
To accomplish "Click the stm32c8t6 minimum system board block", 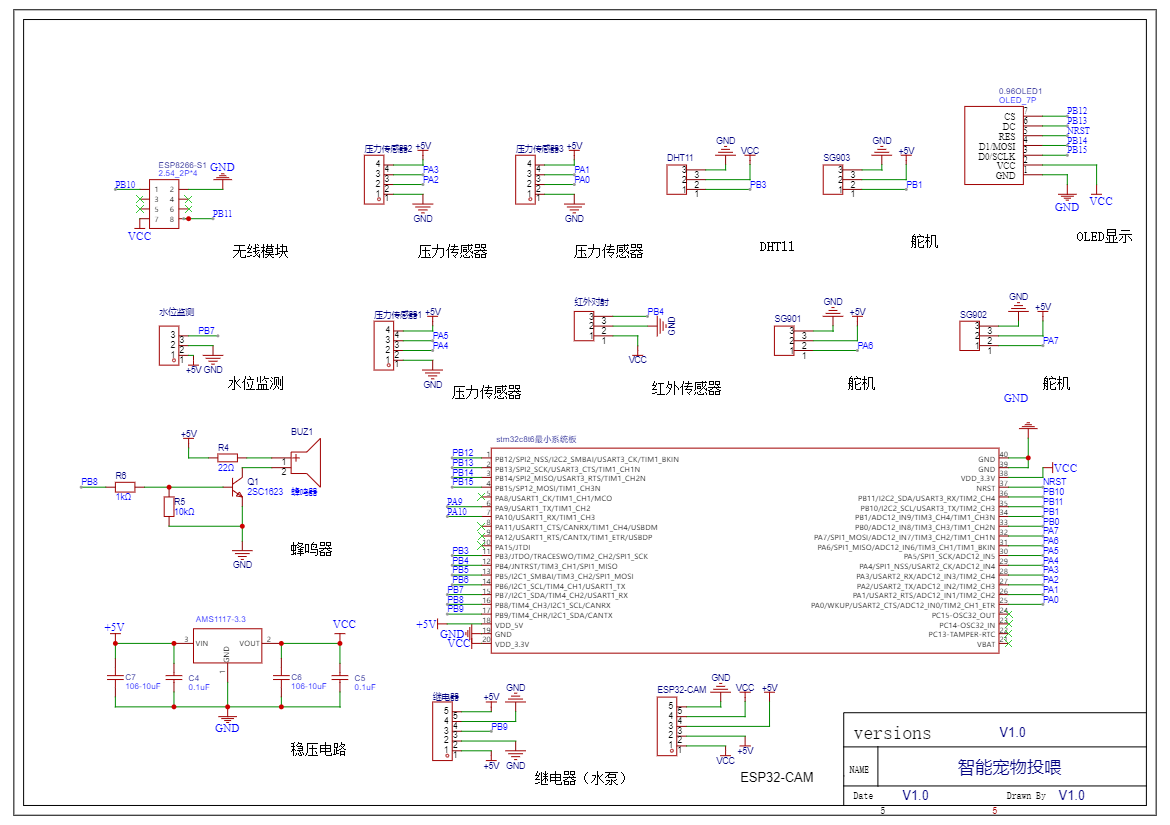I will pyautogui.click(x=745, y=550).
